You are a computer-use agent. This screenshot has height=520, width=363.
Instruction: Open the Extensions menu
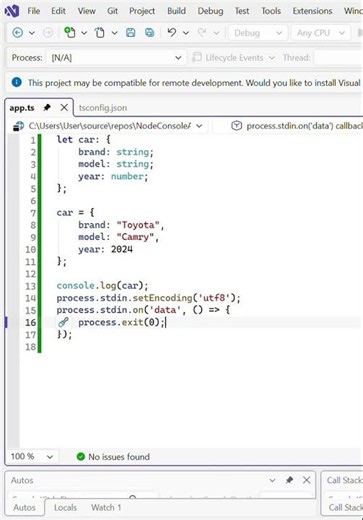point(312,11)
